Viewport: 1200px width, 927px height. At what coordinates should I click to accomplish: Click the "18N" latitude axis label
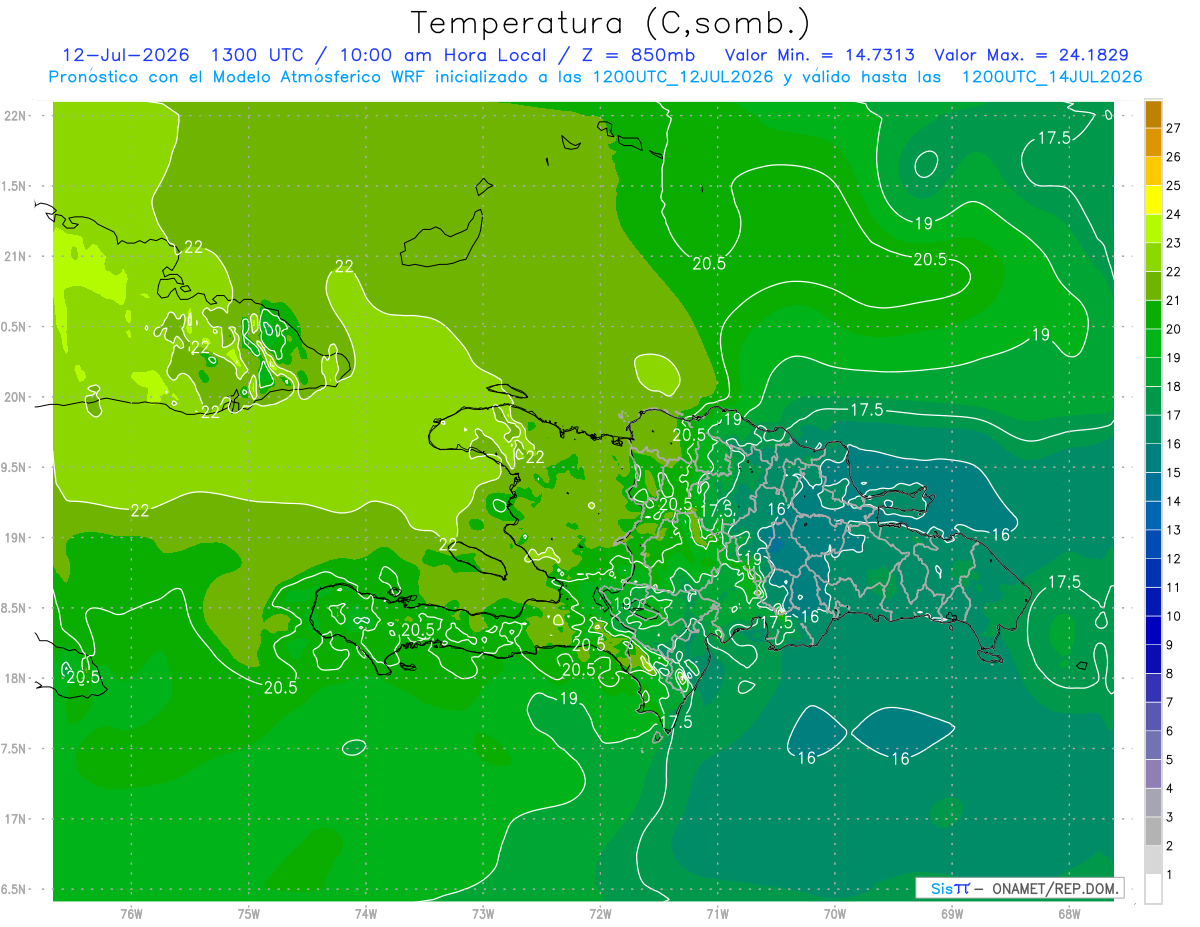(17, 678)
